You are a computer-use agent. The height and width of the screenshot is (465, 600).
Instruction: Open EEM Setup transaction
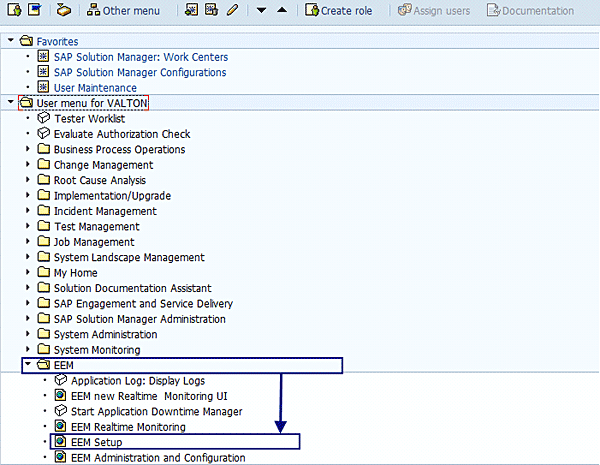point(95,442)
